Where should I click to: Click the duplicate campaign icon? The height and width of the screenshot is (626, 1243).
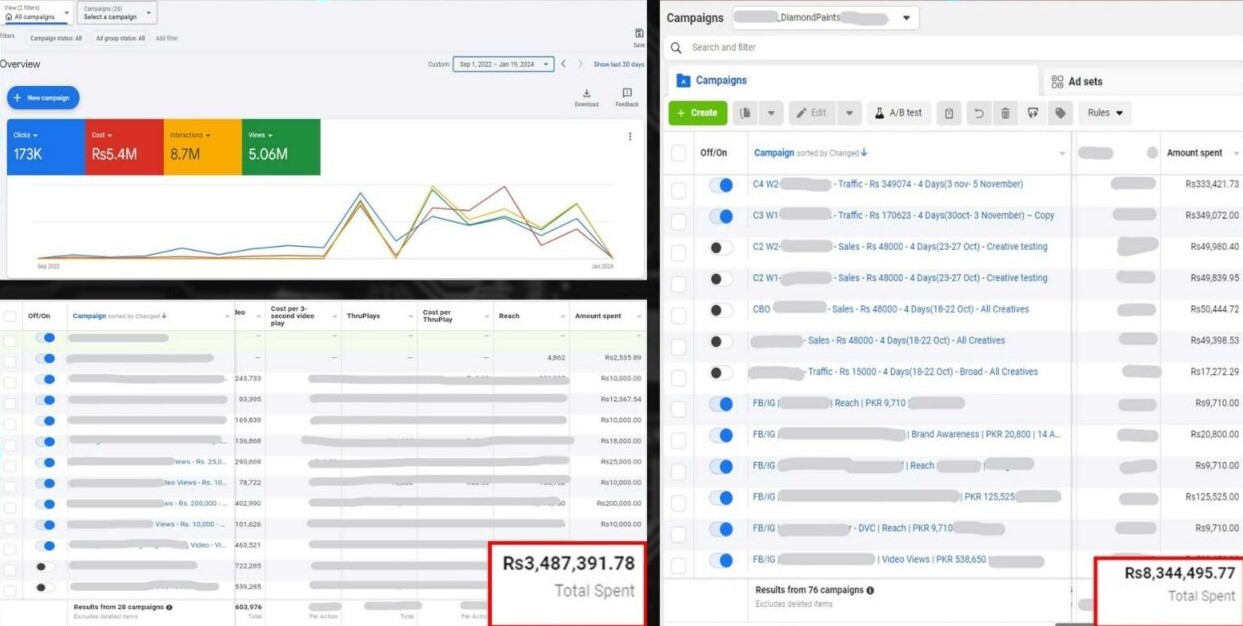coord(746,113)
